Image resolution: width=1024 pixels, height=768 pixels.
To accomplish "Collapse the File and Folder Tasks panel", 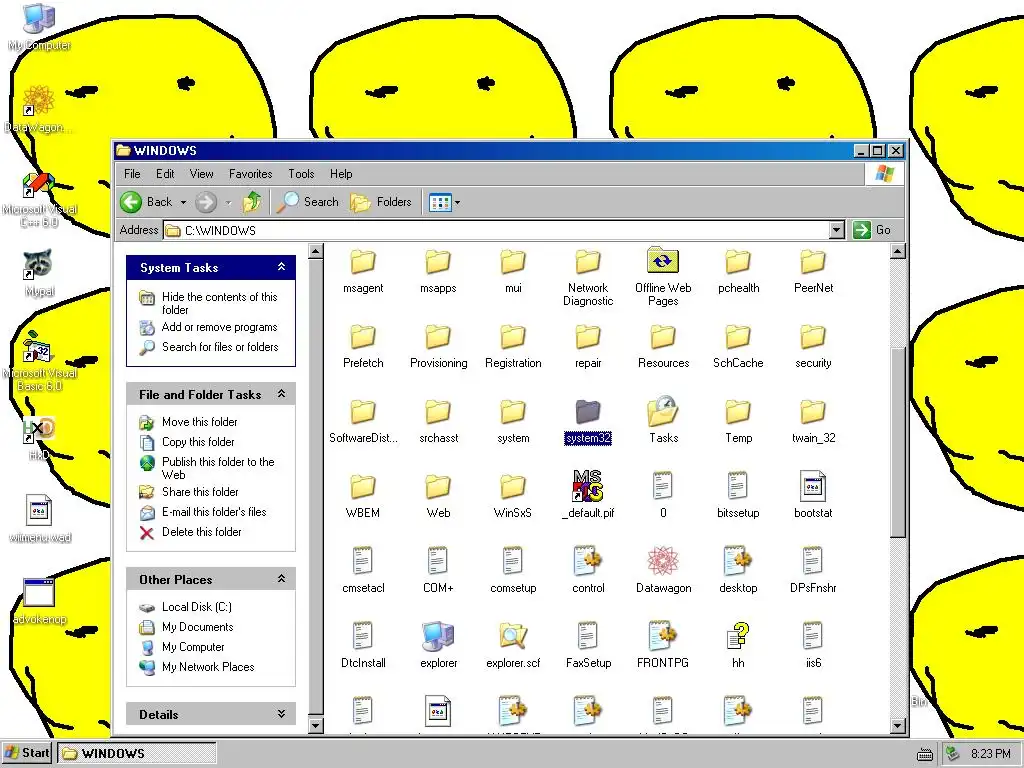I will click(x=281, y=394).
